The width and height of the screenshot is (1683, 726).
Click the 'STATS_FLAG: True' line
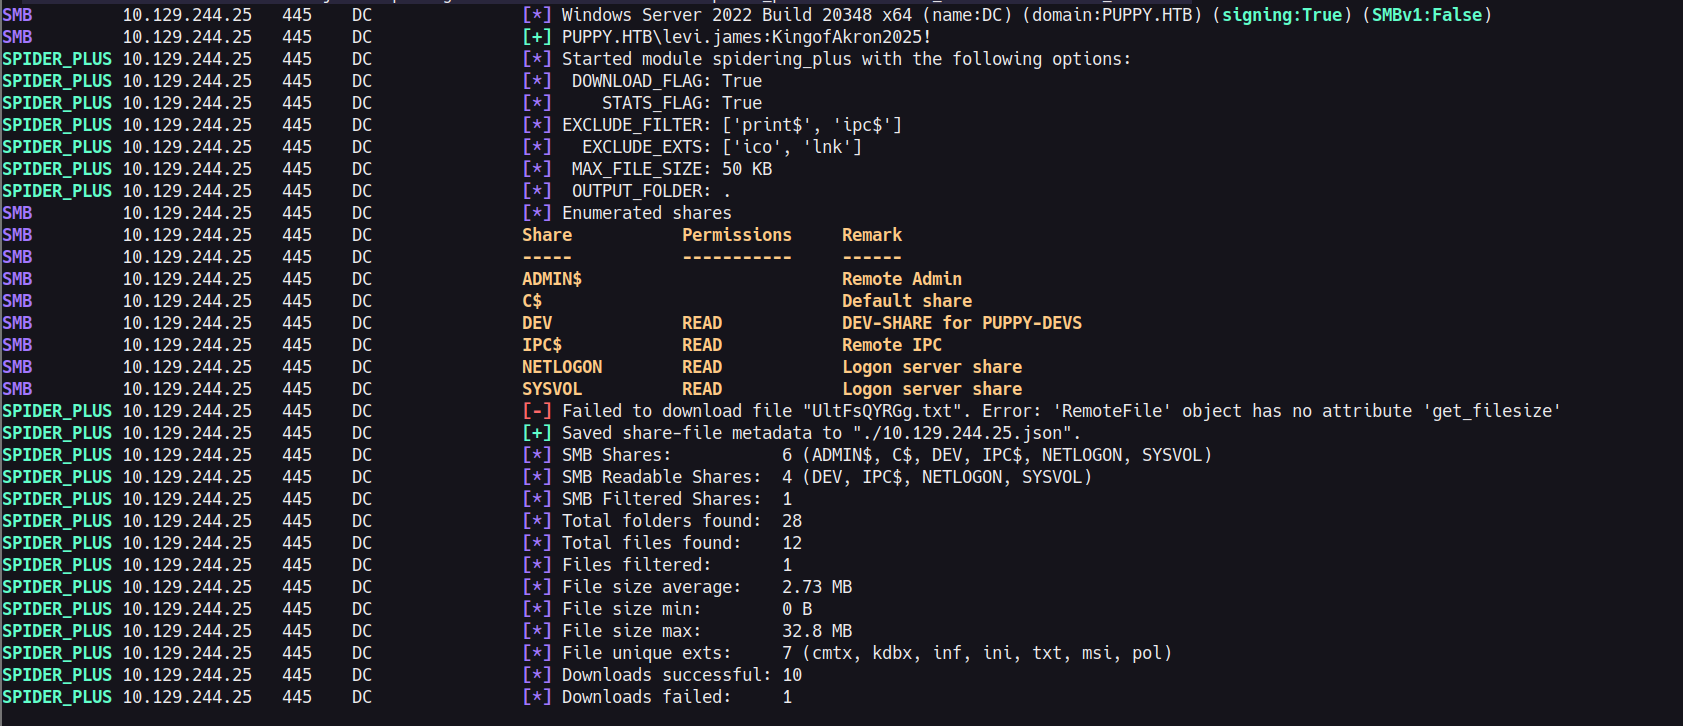tap(682, 103)
